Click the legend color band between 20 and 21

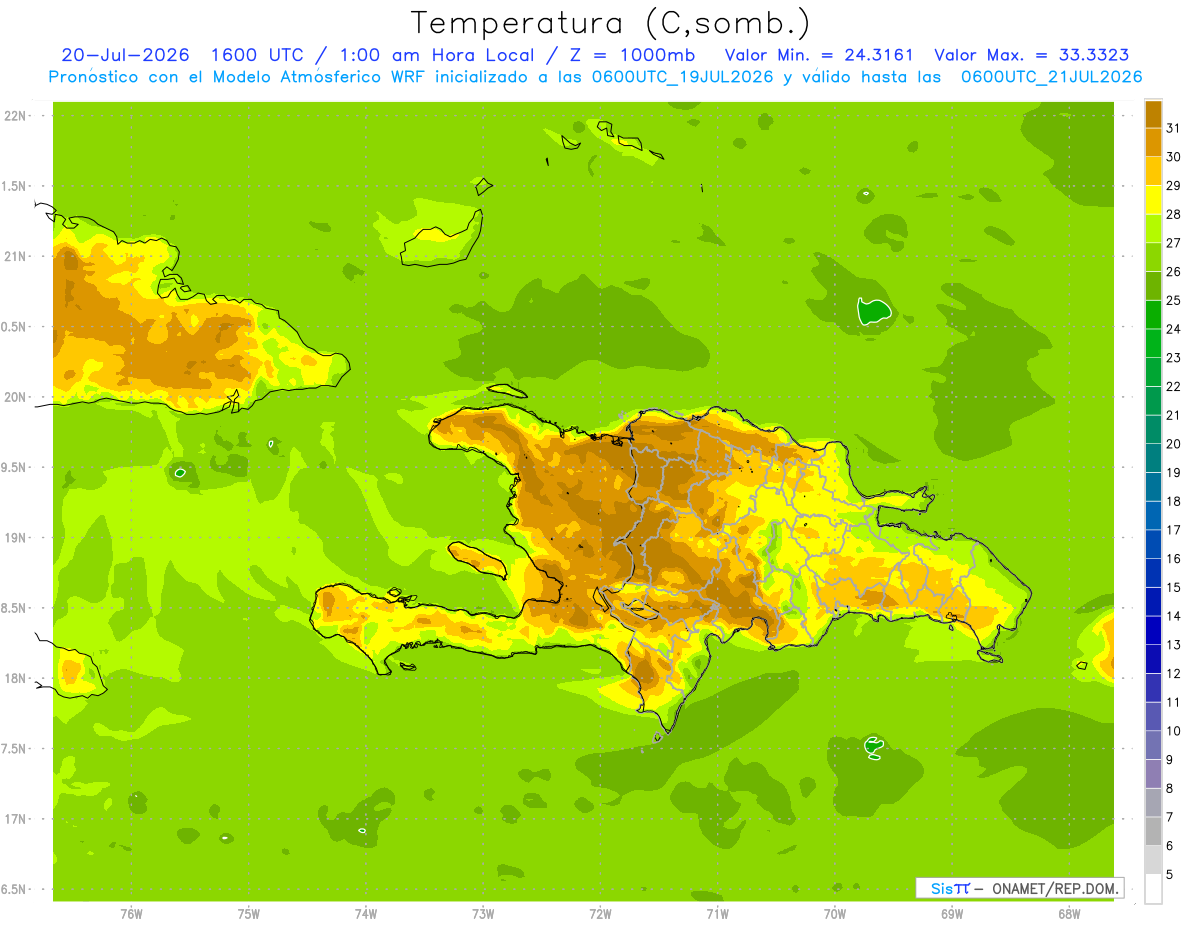(x=1153, y=429)
